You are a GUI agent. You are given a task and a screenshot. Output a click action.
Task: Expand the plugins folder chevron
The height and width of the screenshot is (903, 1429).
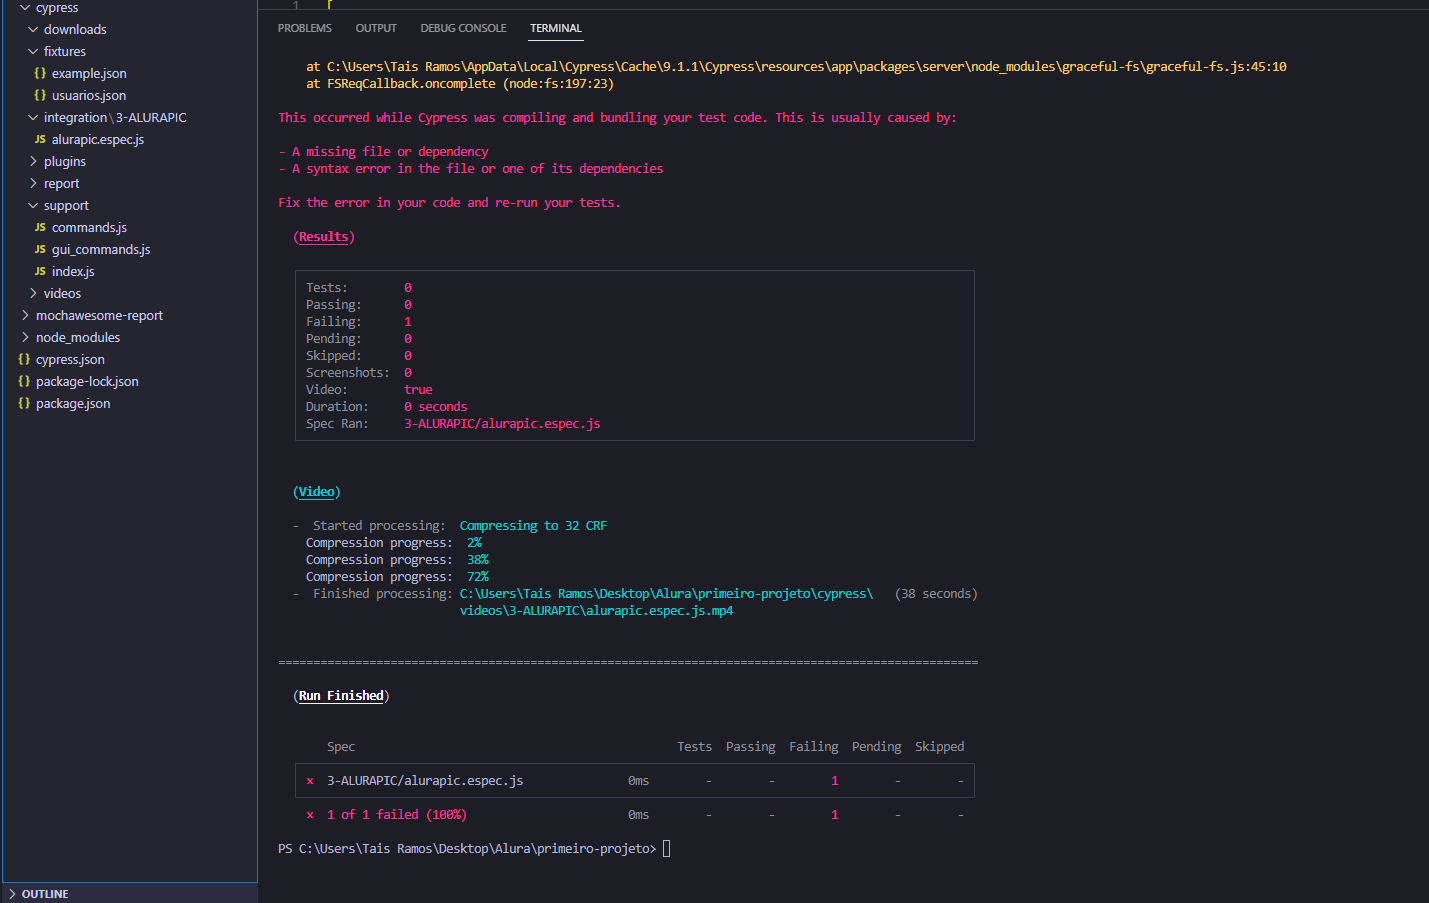(33, 161)
